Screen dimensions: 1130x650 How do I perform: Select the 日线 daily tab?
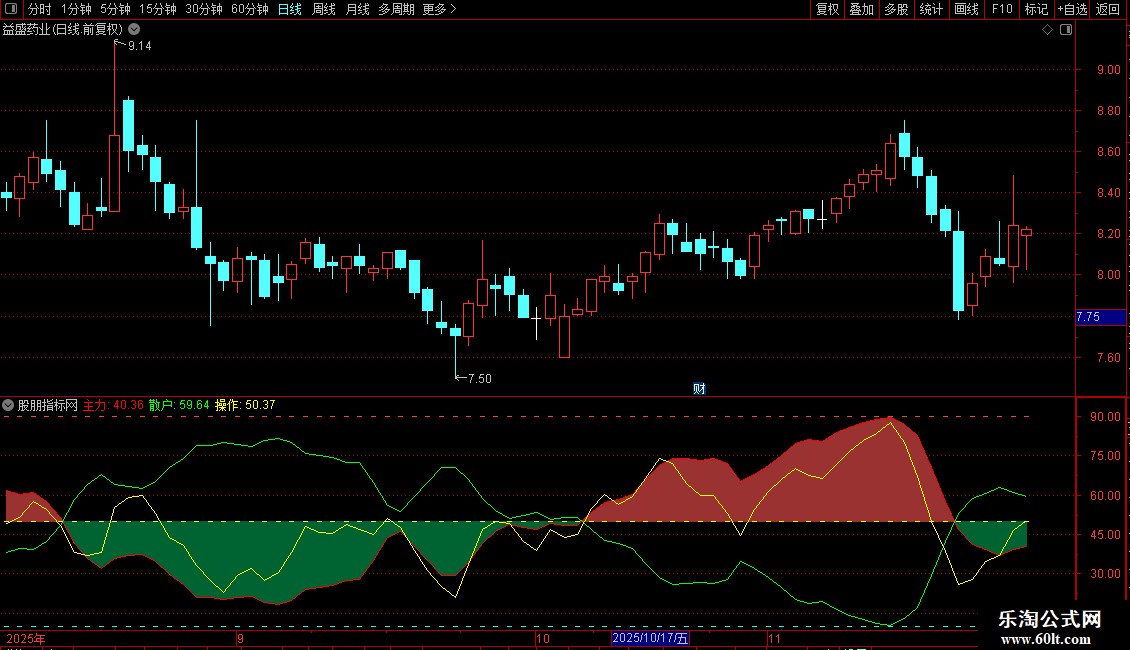click(290, 9)
